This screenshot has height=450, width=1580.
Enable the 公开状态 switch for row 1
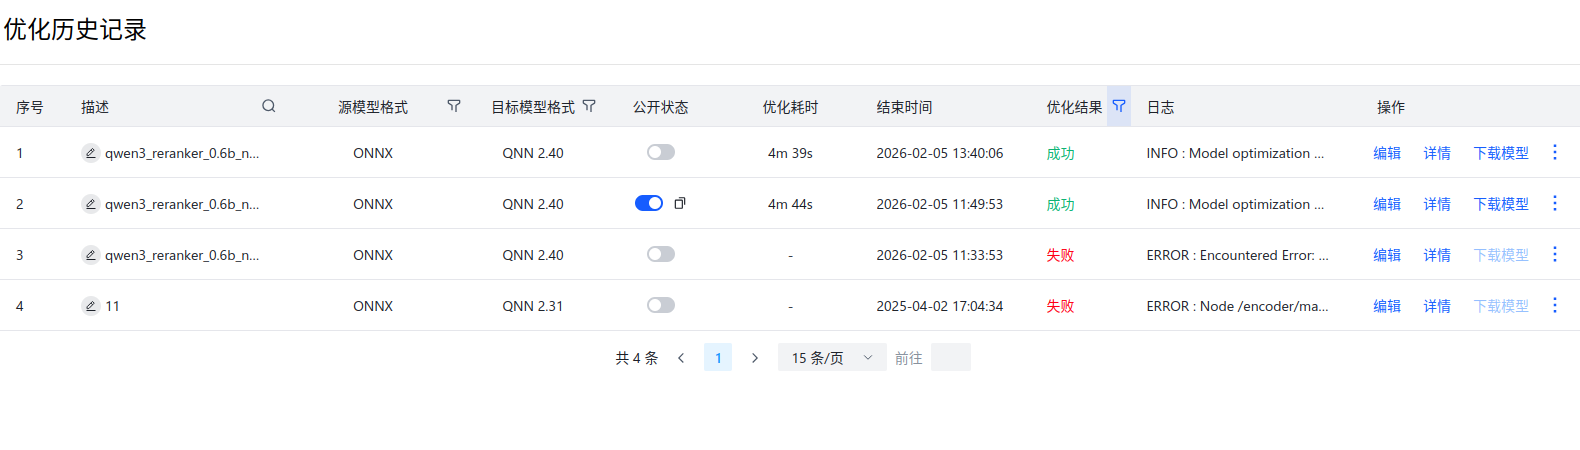[660, 152]
